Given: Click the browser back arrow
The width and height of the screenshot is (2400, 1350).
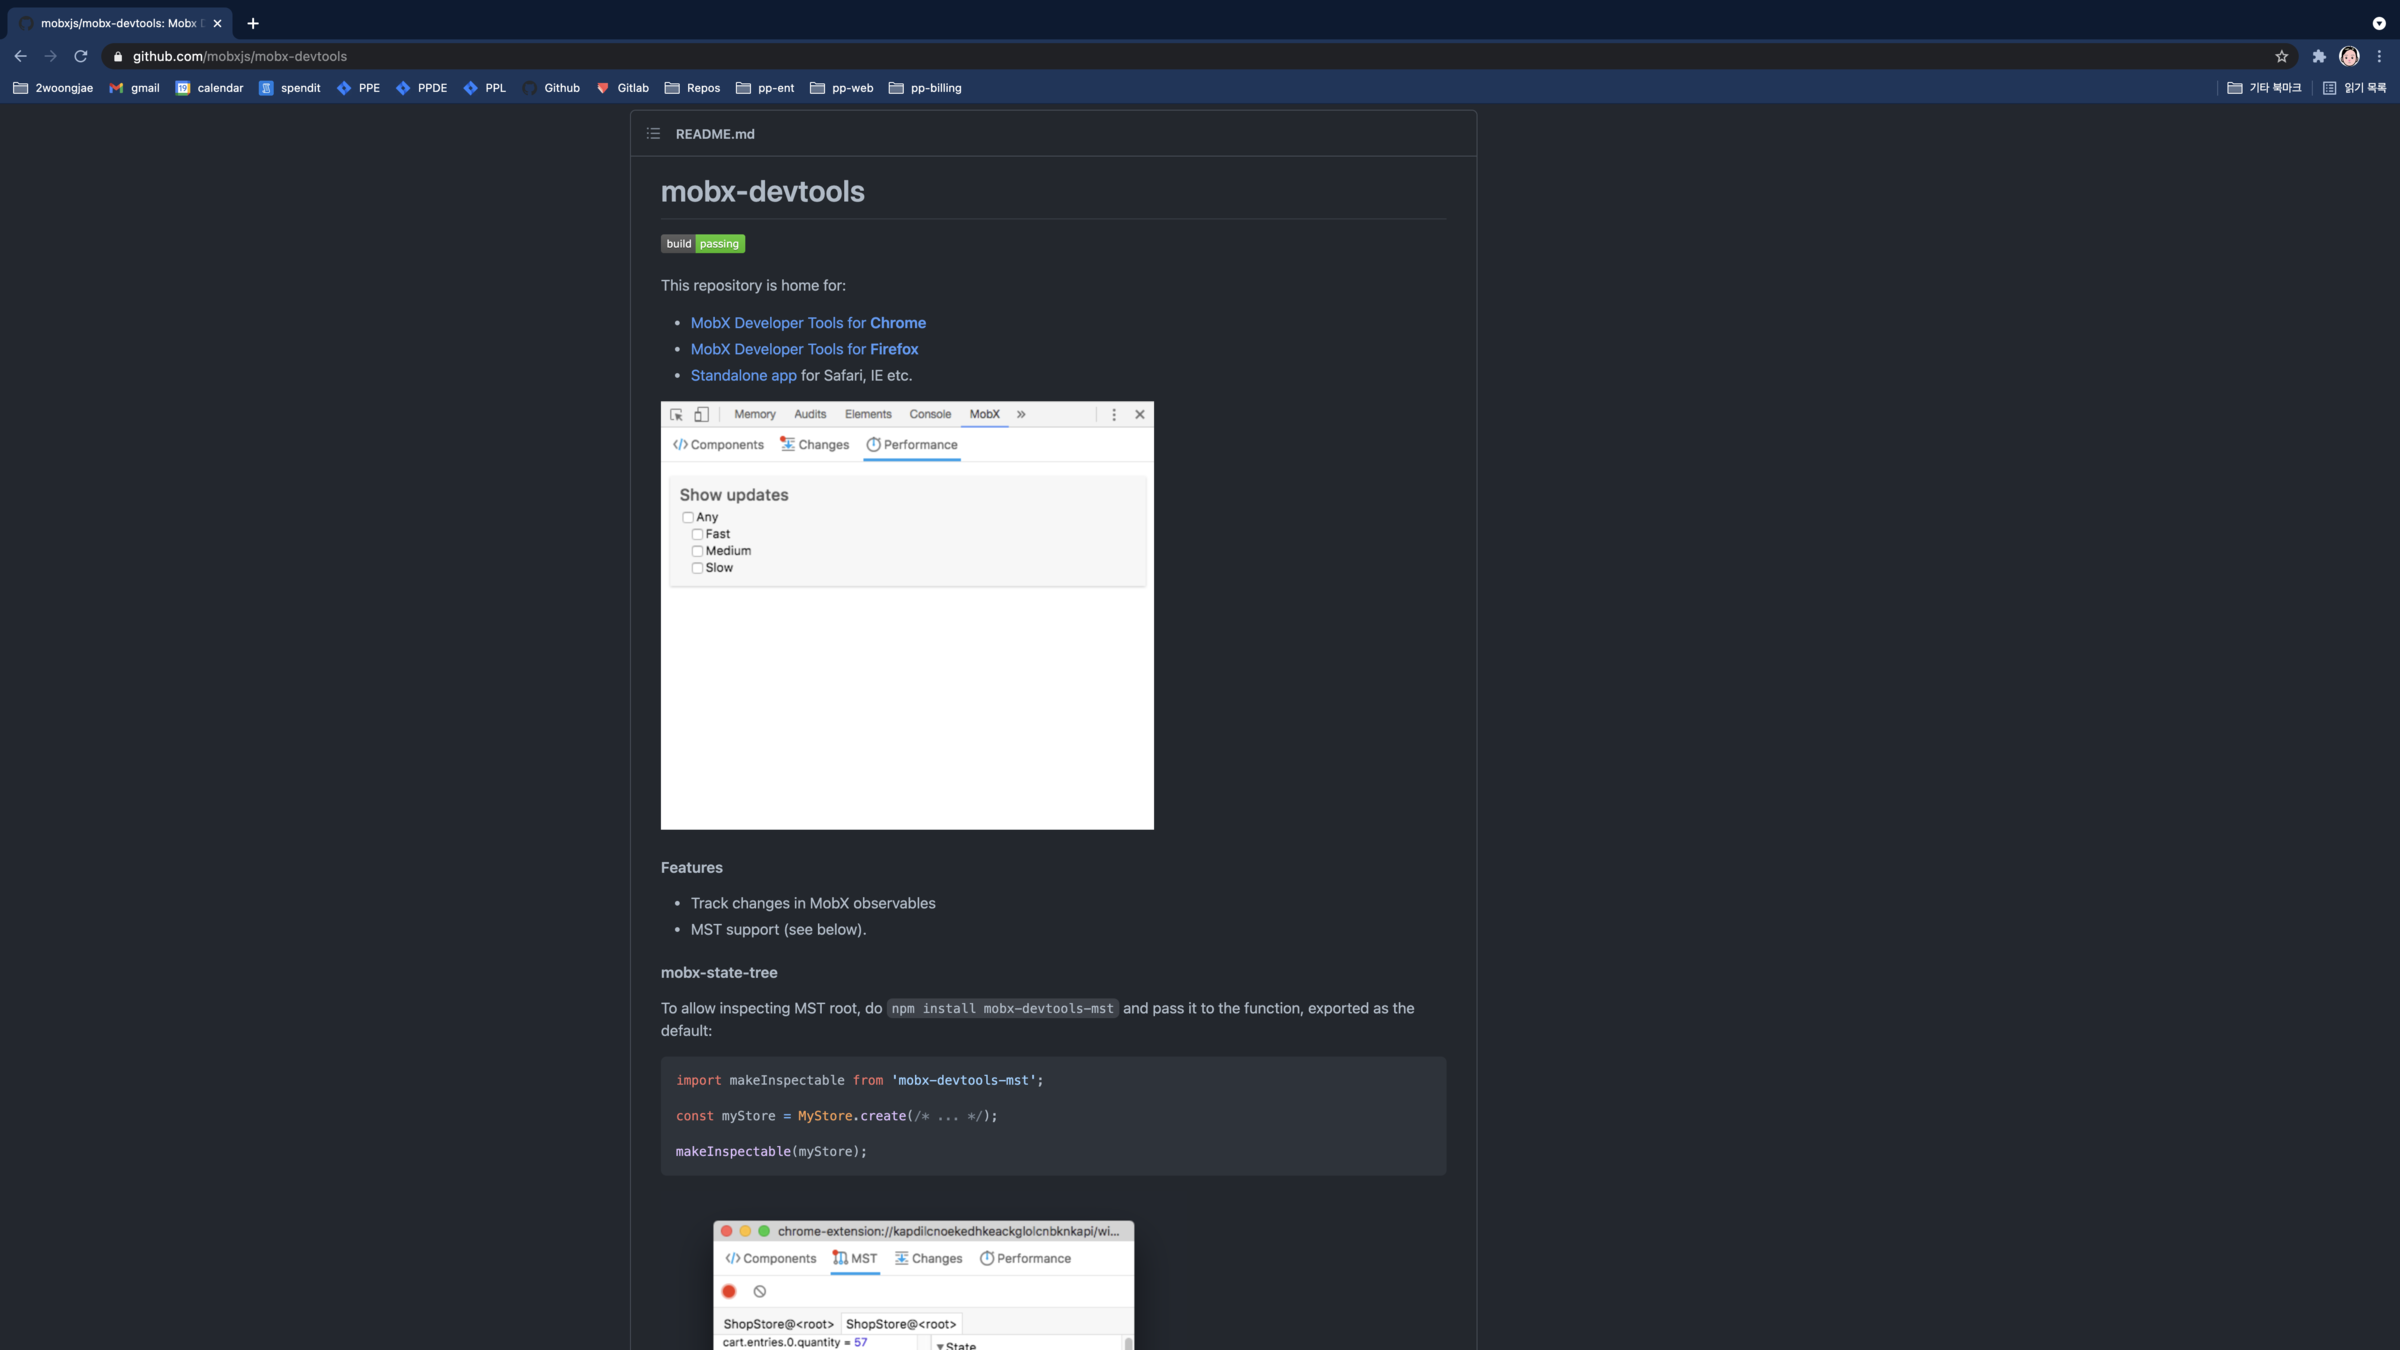Looking at the screenshot, I should [x=21, y=57].
